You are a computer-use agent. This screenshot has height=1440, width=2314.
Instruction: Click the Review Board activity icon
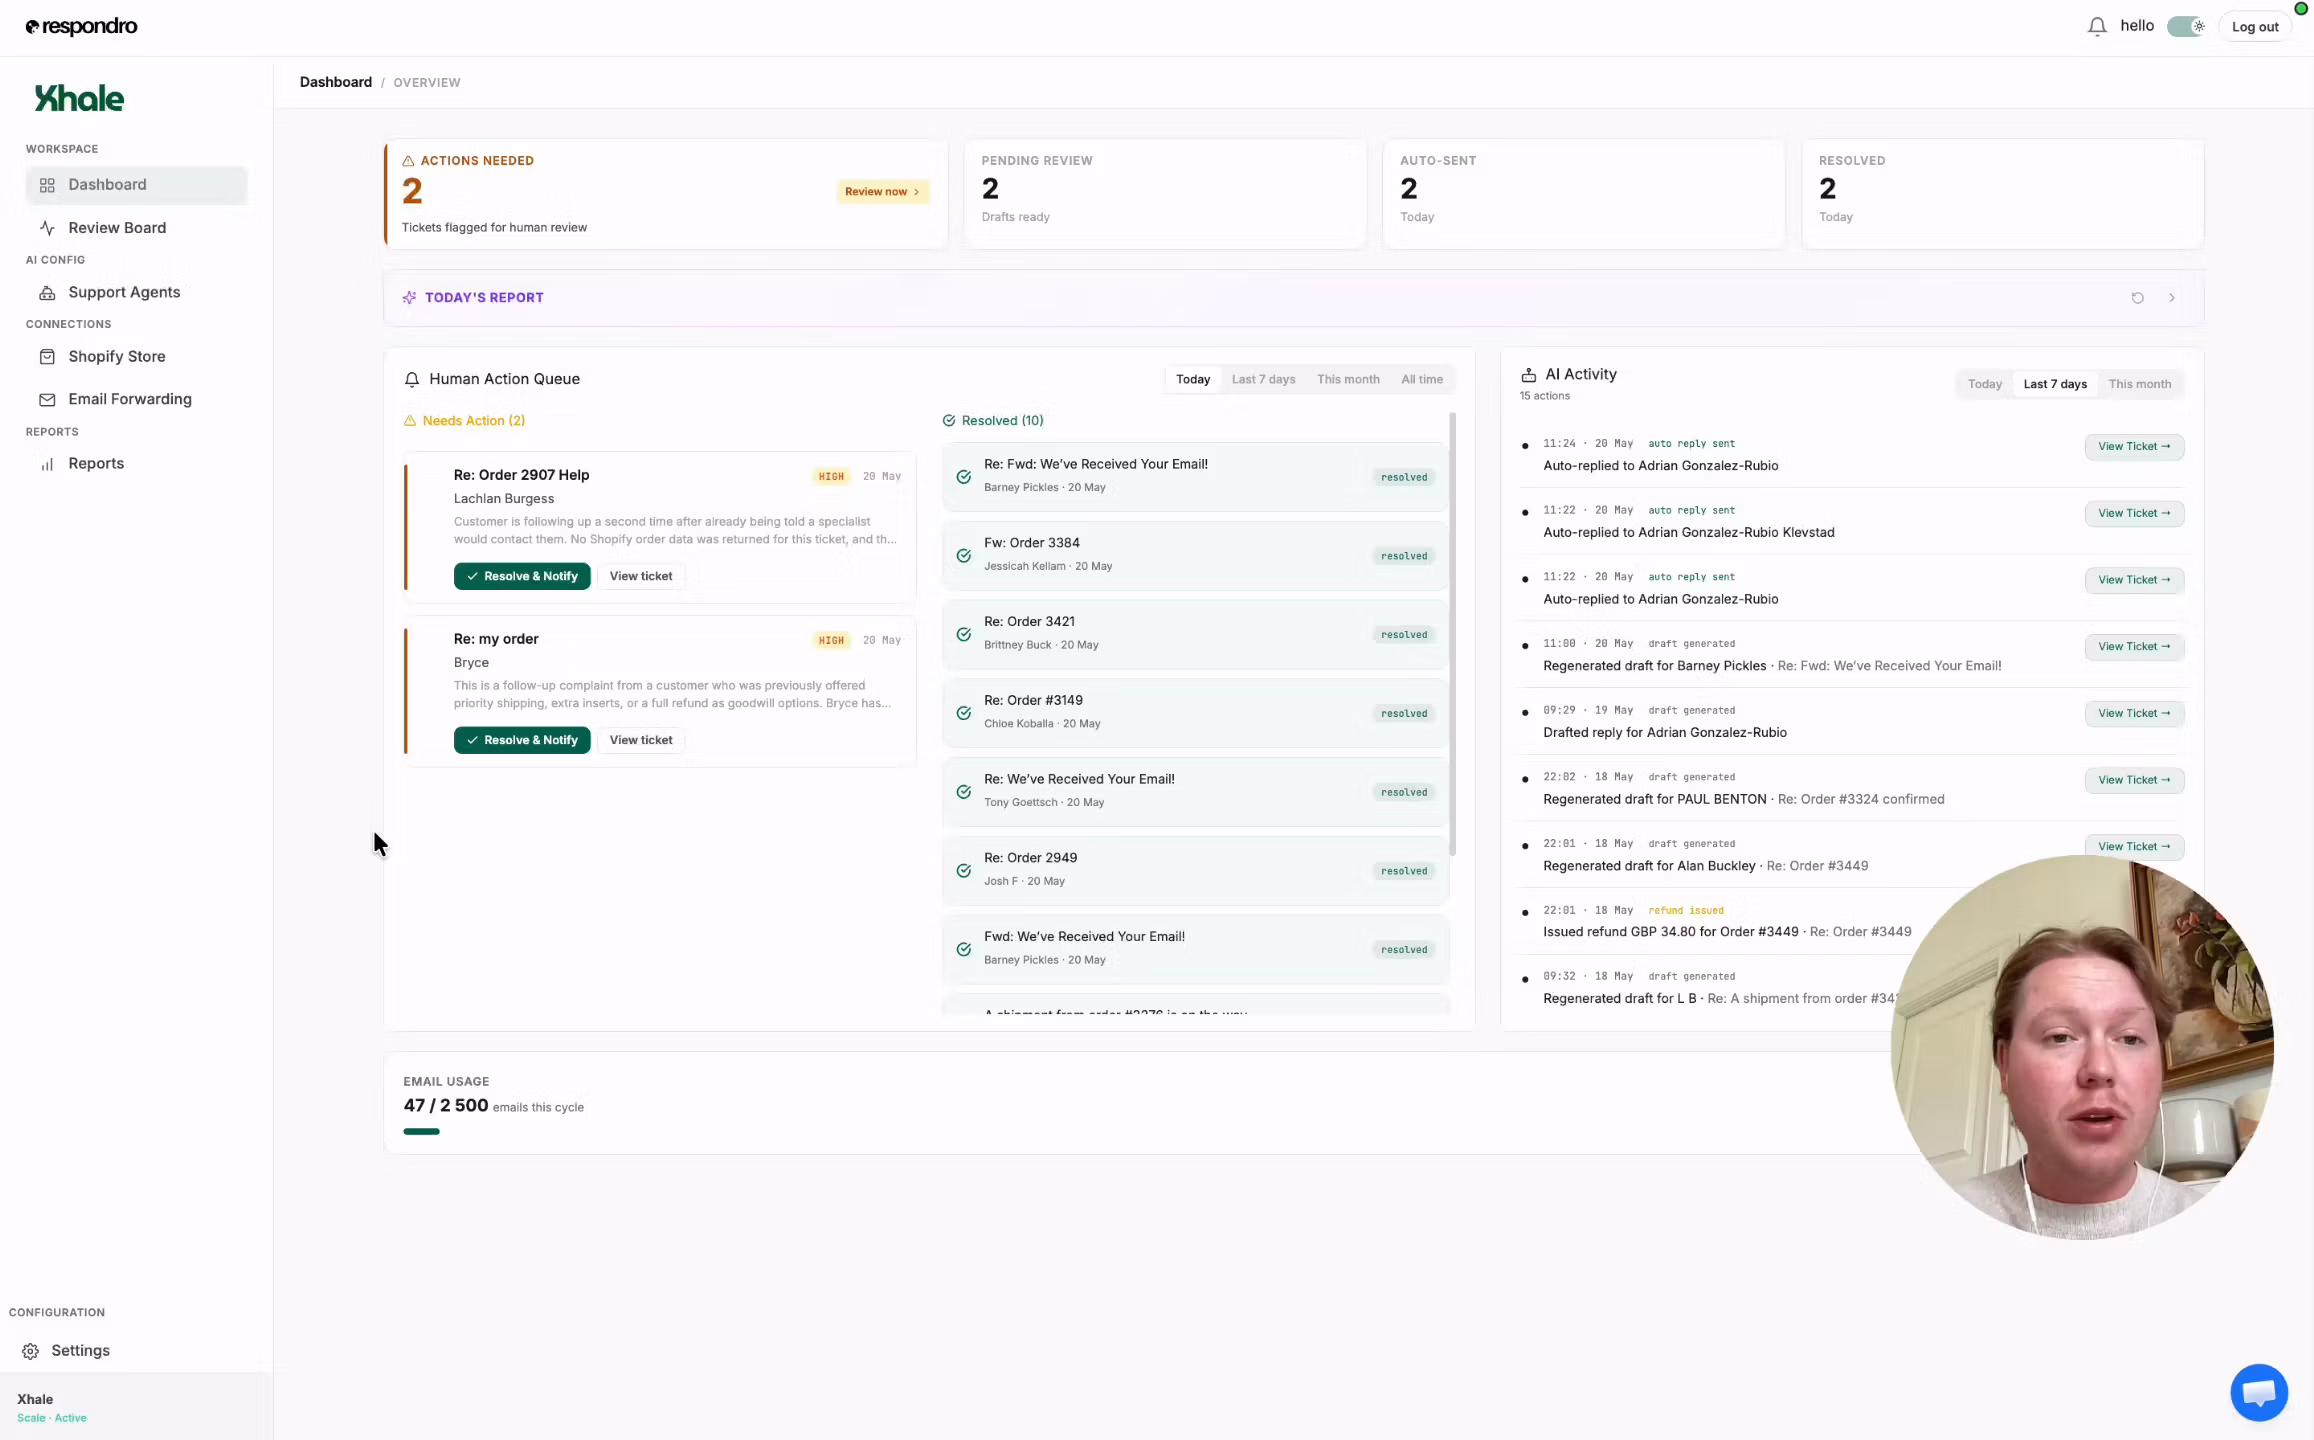[47, 228]
